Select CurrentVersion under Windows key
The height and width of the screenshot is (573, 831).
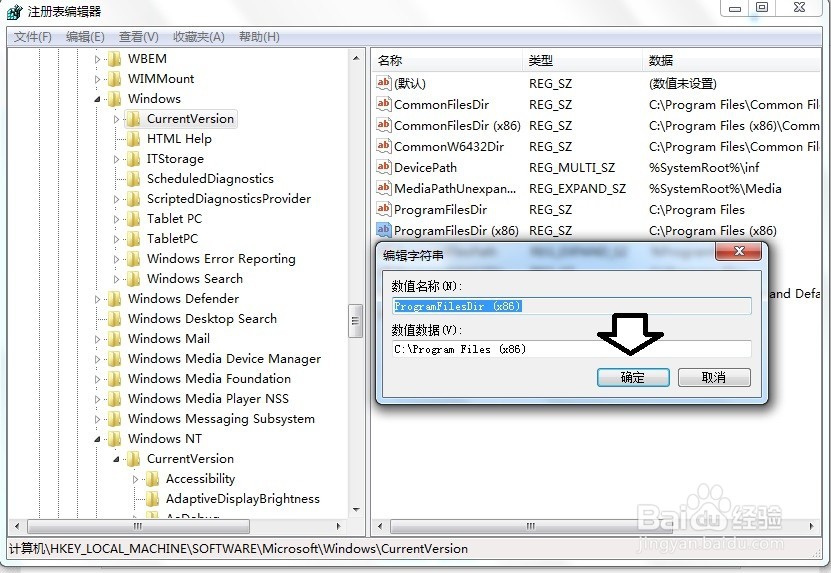190,119
